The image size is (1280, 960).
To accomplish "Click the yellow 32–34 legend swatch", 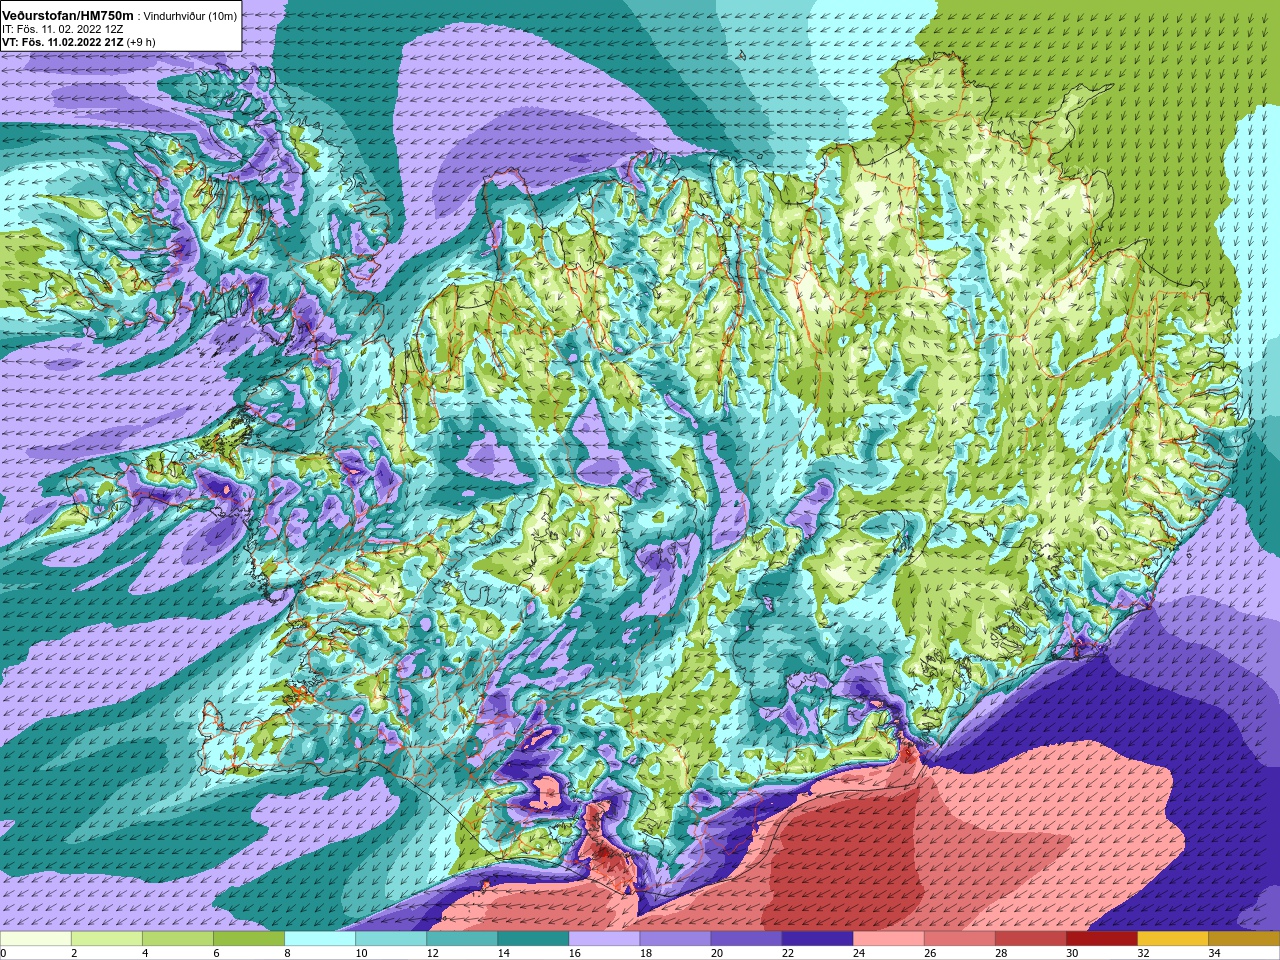I will 1172,939.
